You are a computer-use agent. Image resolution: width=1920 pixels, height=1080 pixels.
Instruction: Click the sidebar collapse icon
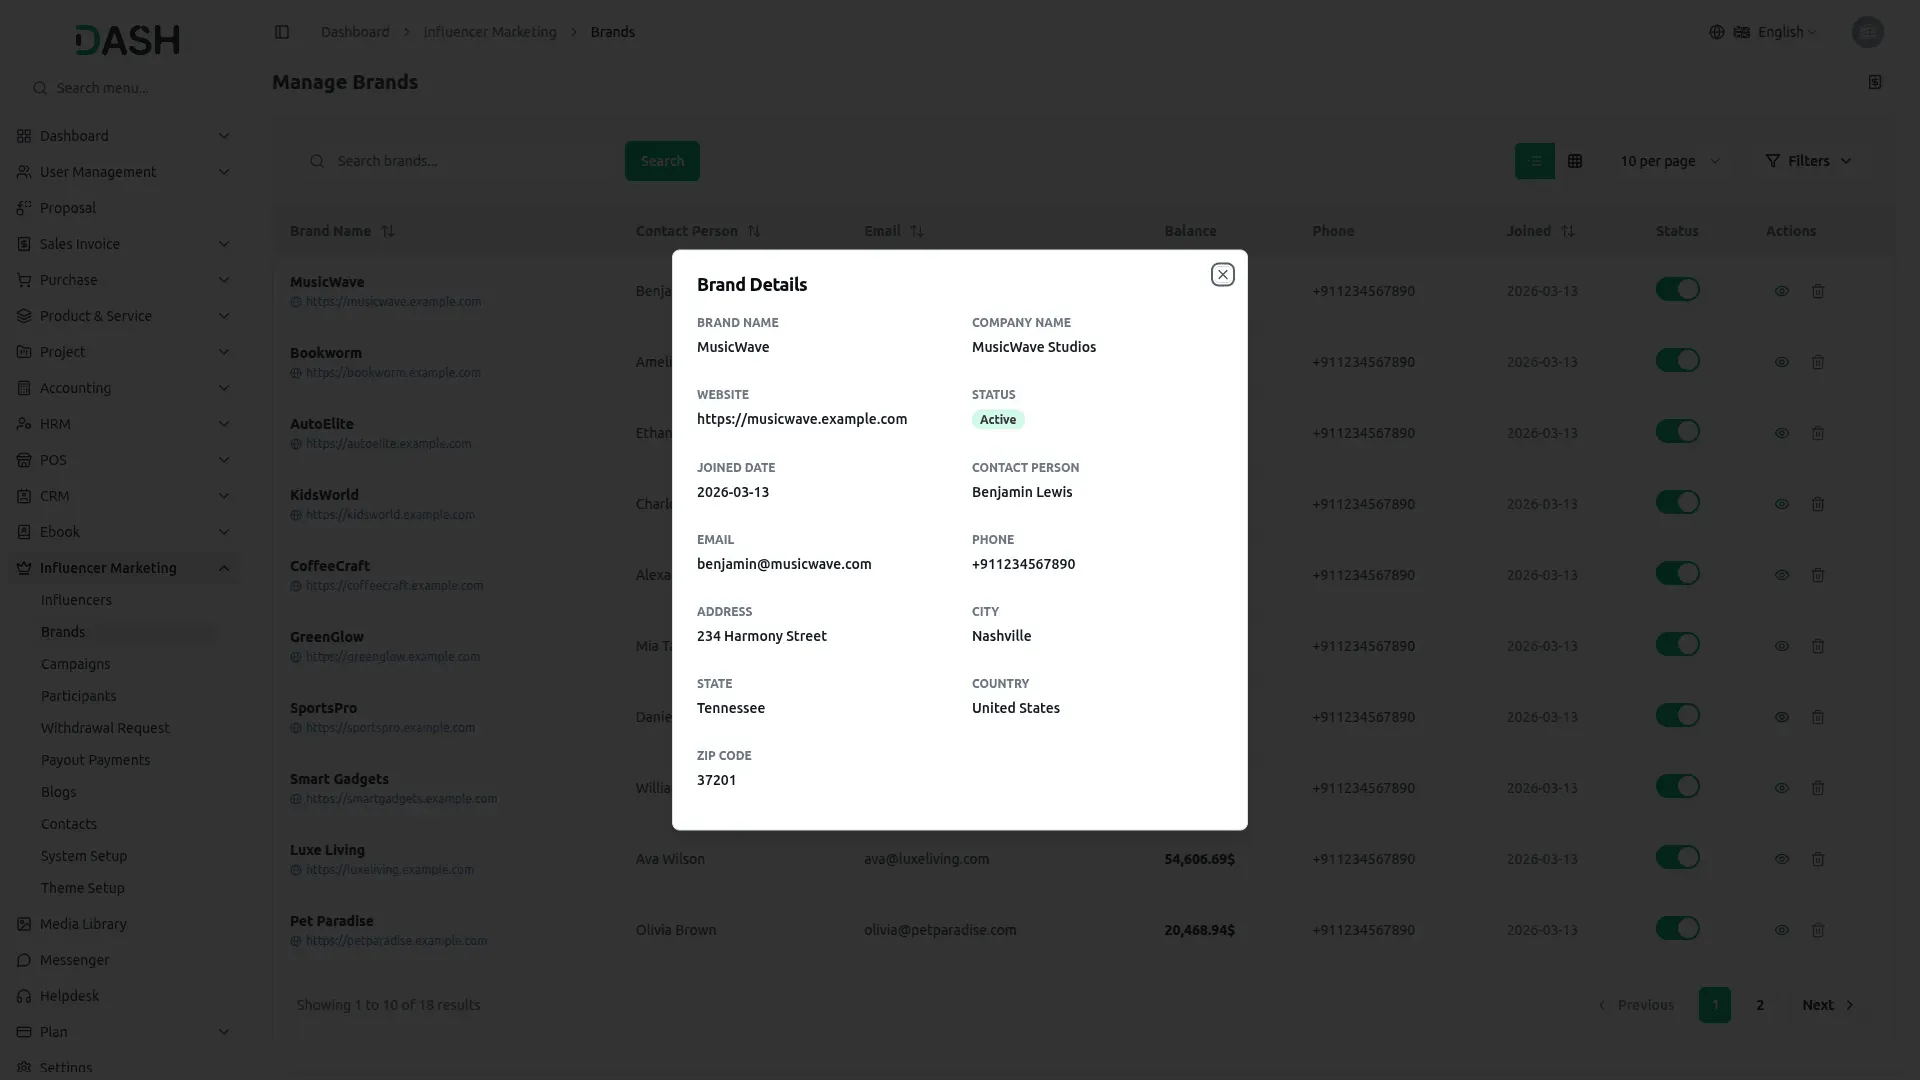pos(282,32)
